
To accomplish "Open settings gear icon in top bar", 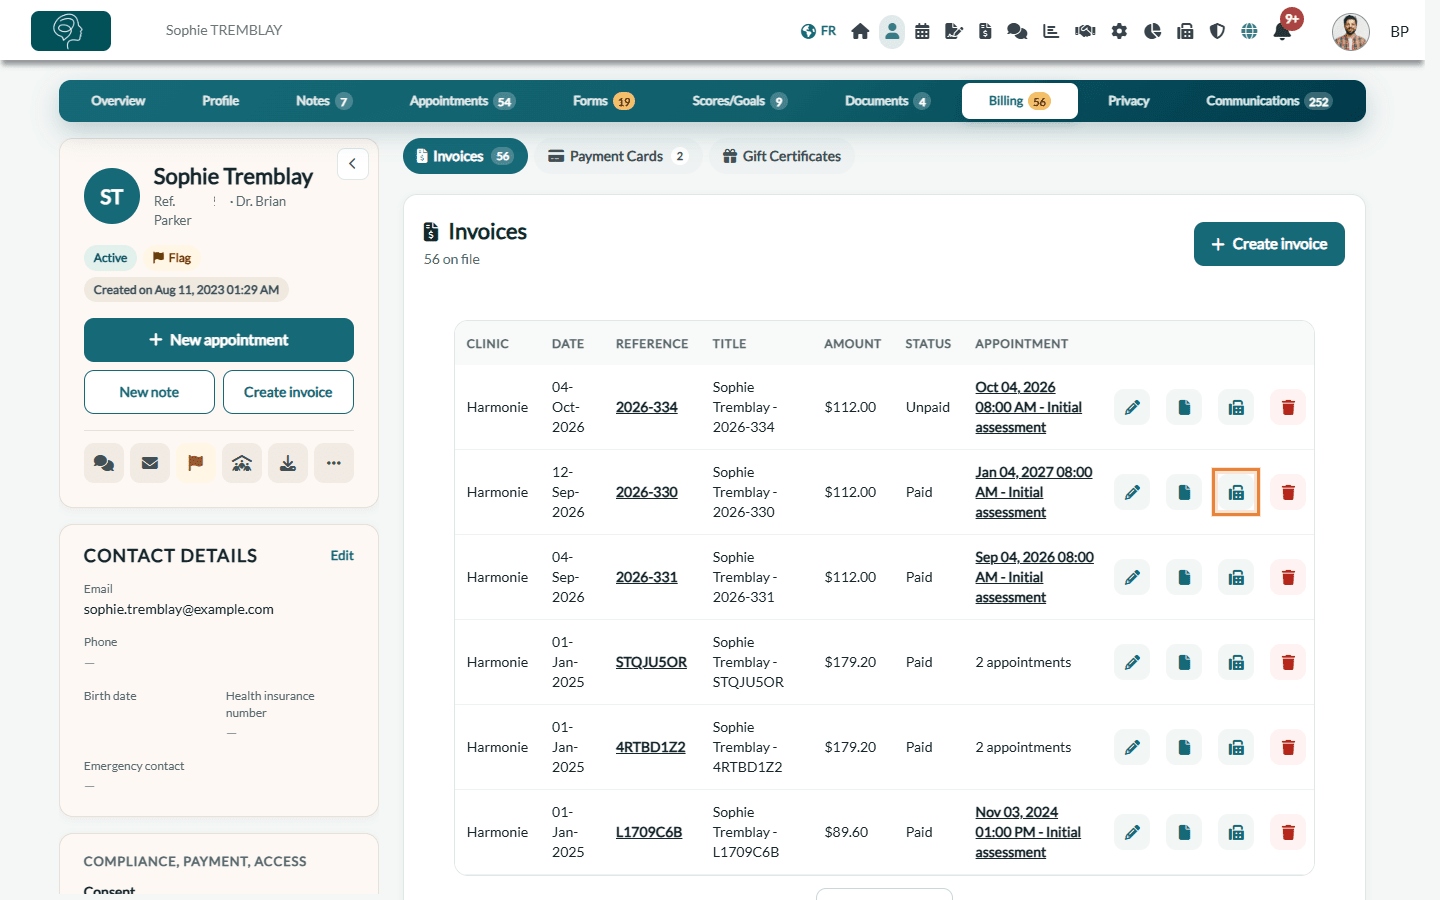I will tap(1119, 31).
